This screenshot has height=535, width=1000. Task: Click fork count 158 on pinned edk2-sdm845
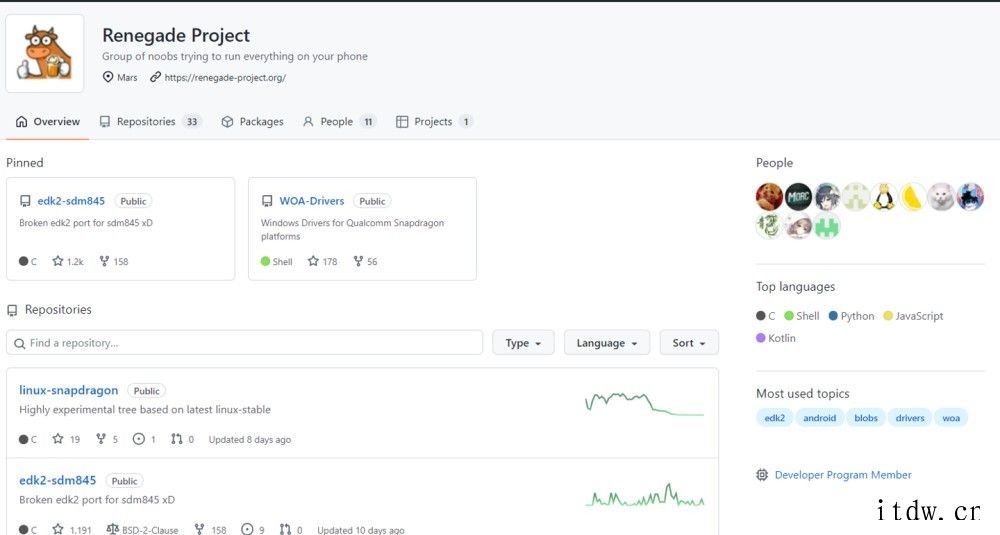click(114, 261)
